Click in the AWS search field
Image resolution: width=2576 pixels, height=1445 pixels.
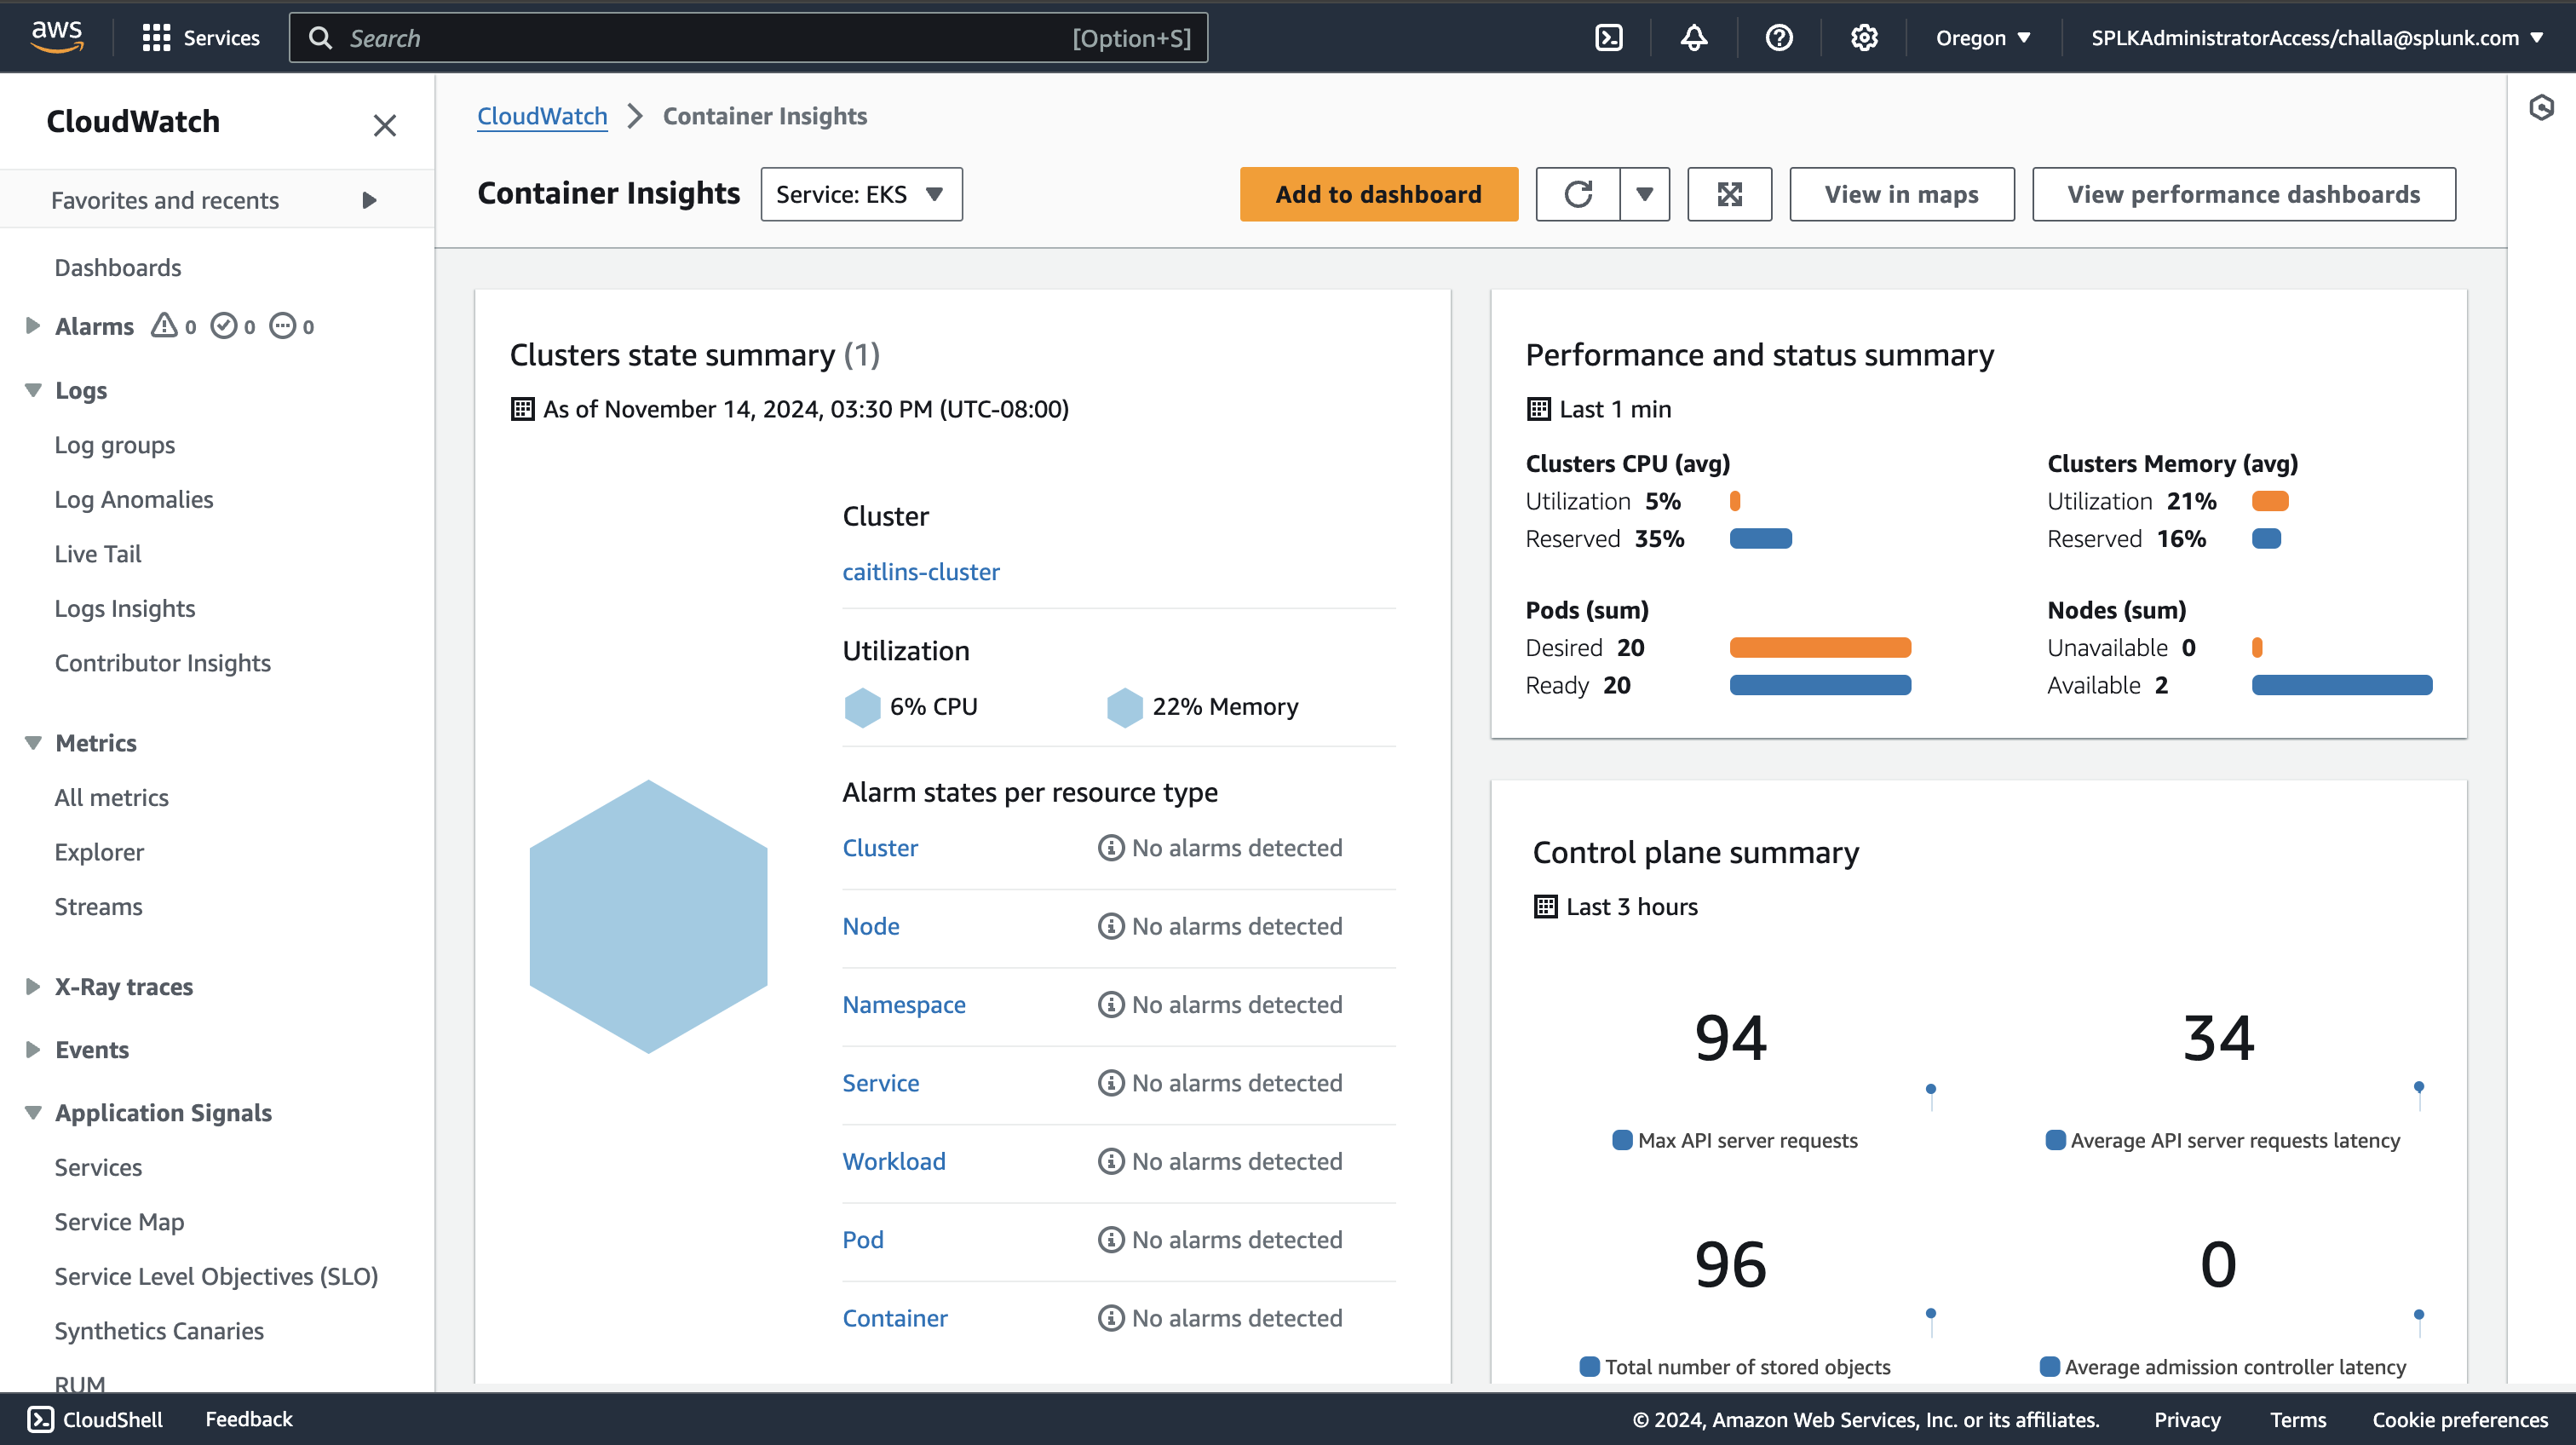(x=700, y=38)
